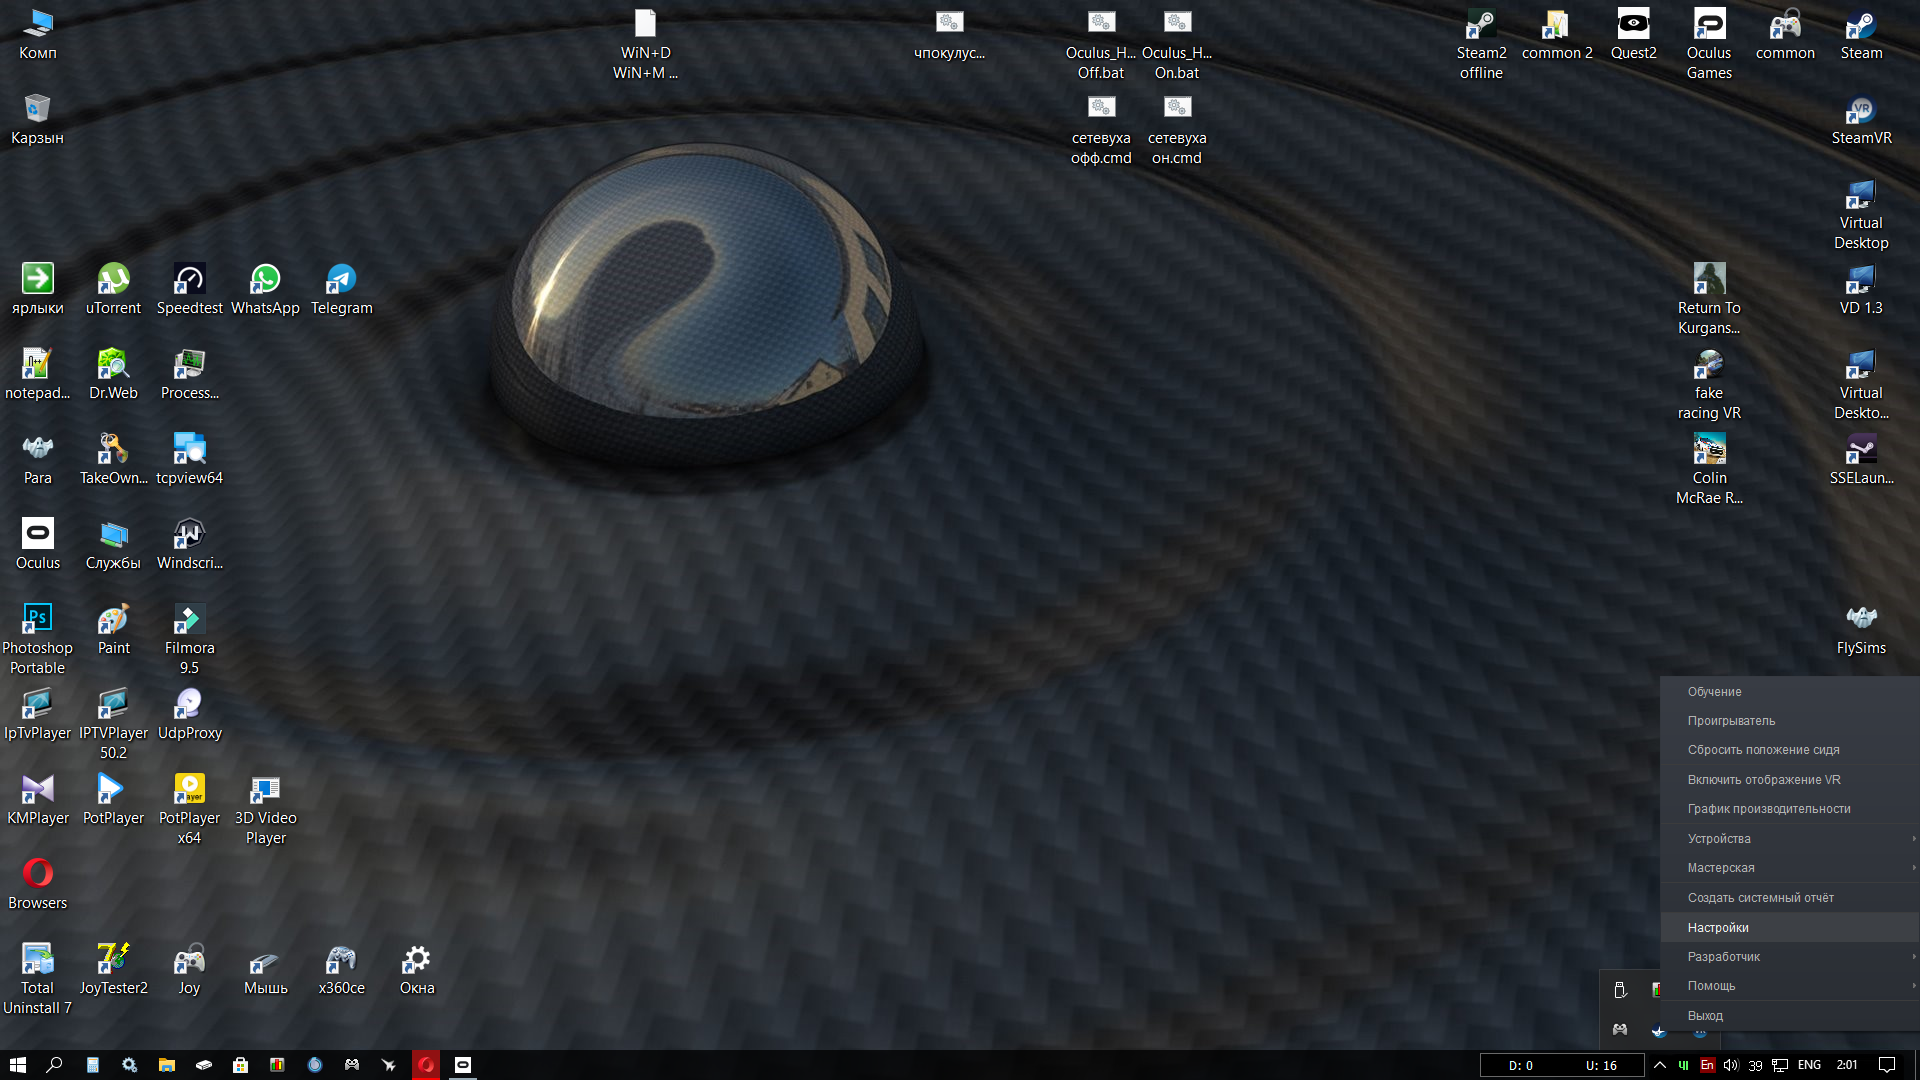Screen dimensions: 1920x1080
Task: Select the WiN+D WiN+M text file
Action: pyautogui.click(x=645, y=43)
